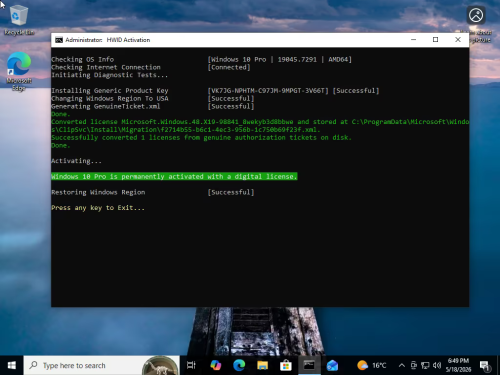Screen dimensions: 500x375
Task: Click the Type here to search box
Action: (x=101, y=365)
